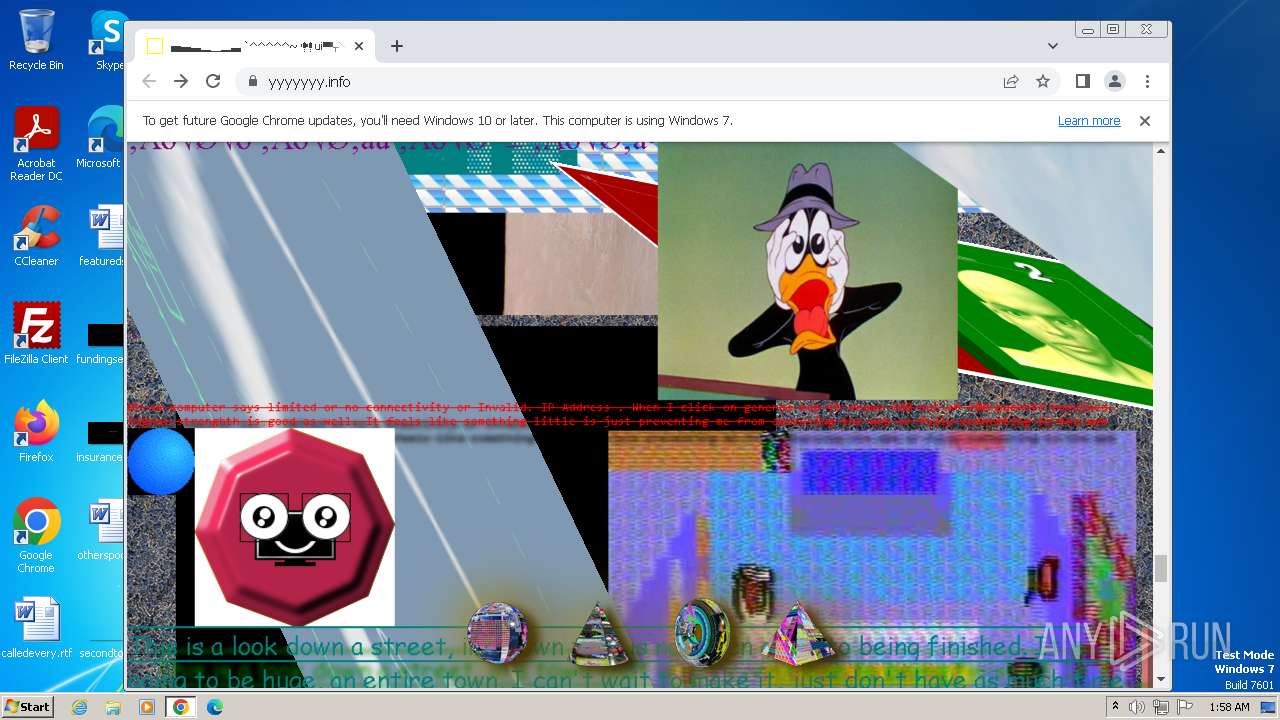Screen dimensions: 1280x720
Task: Click the green tilted portrait image
Action: pos(1055,325)
